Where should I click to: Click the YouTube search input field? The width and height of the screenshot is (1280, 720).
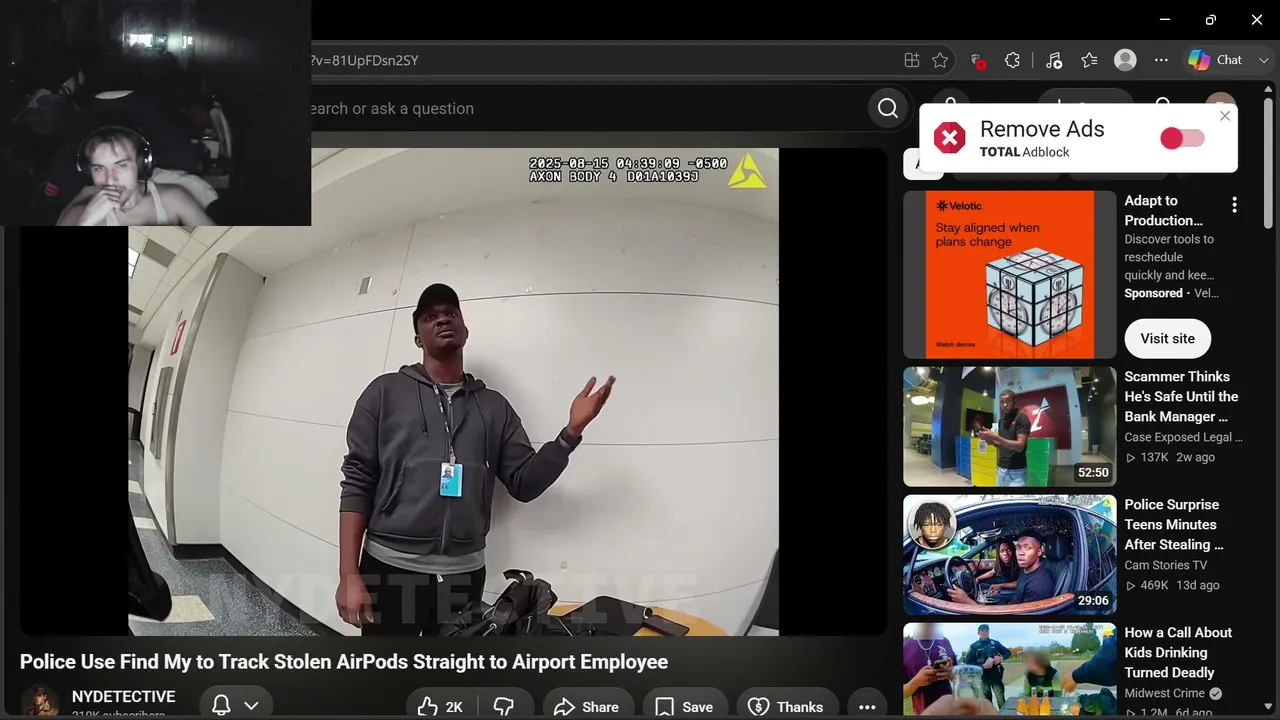pos(582,108)
